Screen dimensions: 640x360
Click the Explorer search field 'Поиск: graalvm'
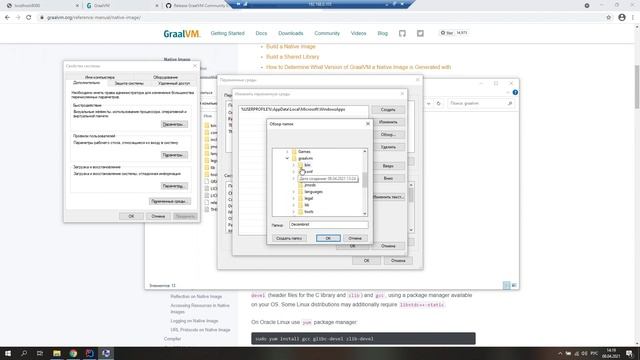coord(480,104)
